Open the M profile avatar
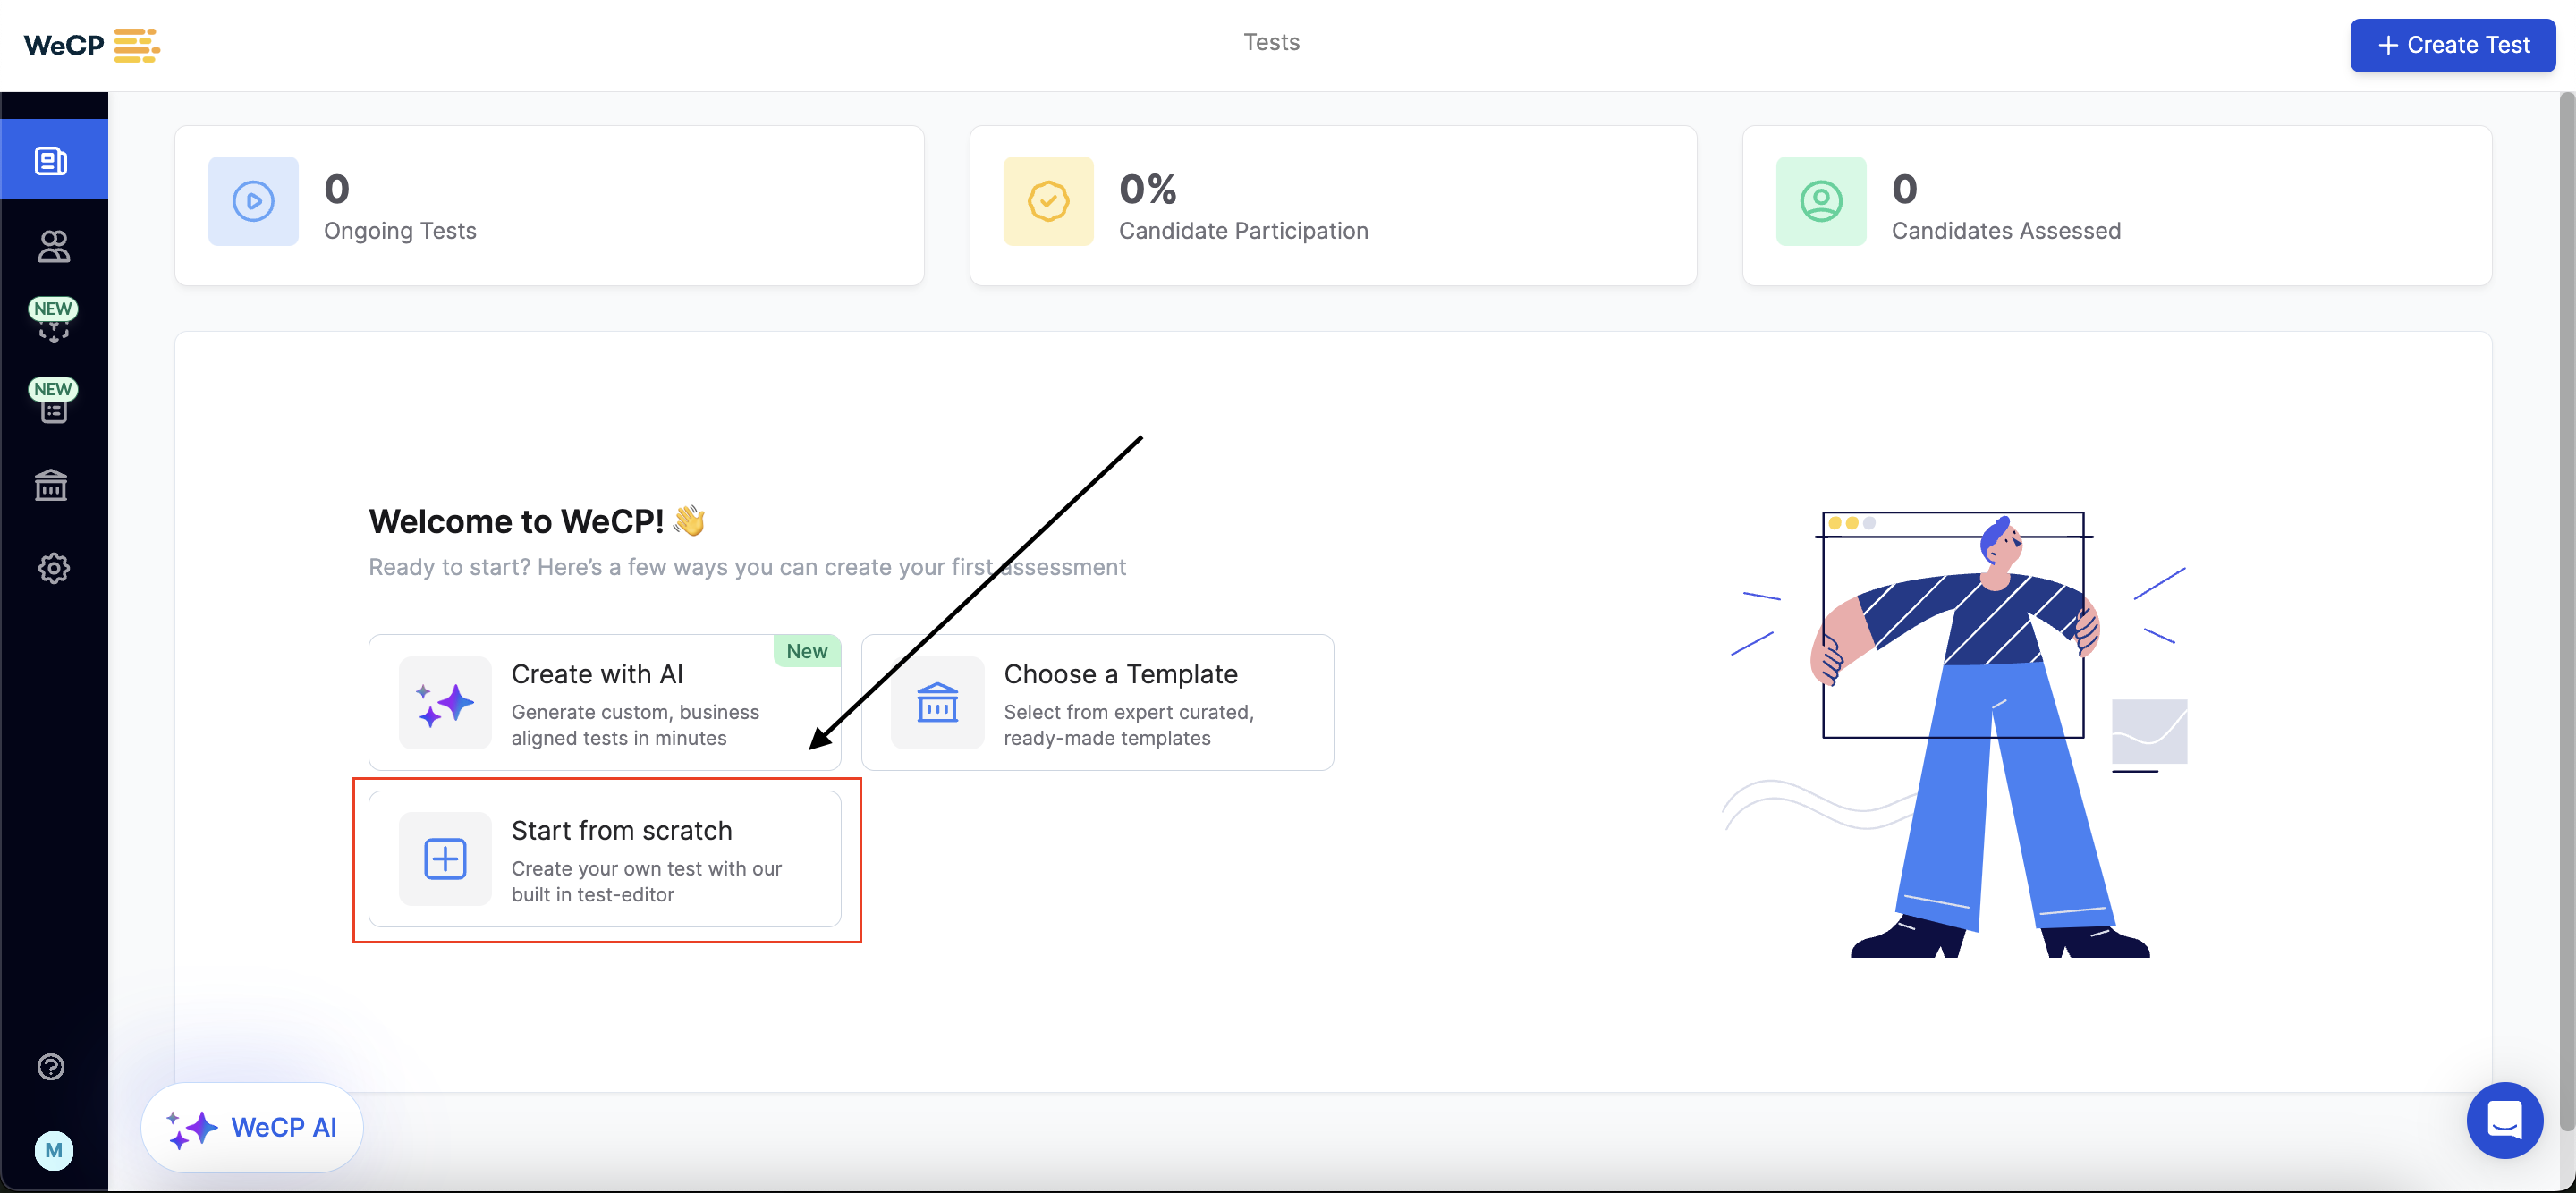The height and width of the screenshot is (1193, 2576). click(53, 1150)
